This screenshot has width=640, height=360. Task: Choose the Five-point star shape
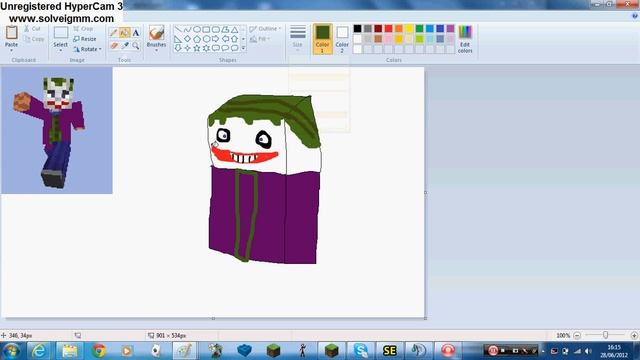point(197,48)
